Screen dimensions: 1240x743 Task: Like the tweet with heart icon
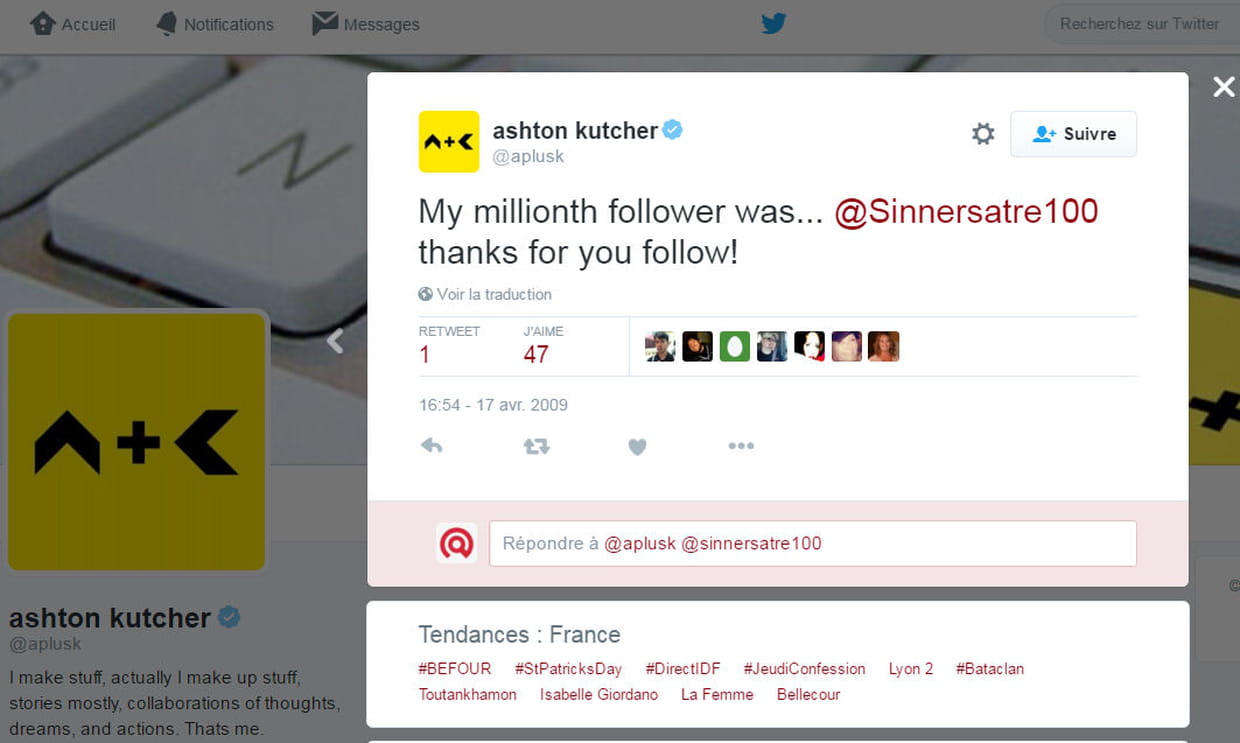[637, 447]
